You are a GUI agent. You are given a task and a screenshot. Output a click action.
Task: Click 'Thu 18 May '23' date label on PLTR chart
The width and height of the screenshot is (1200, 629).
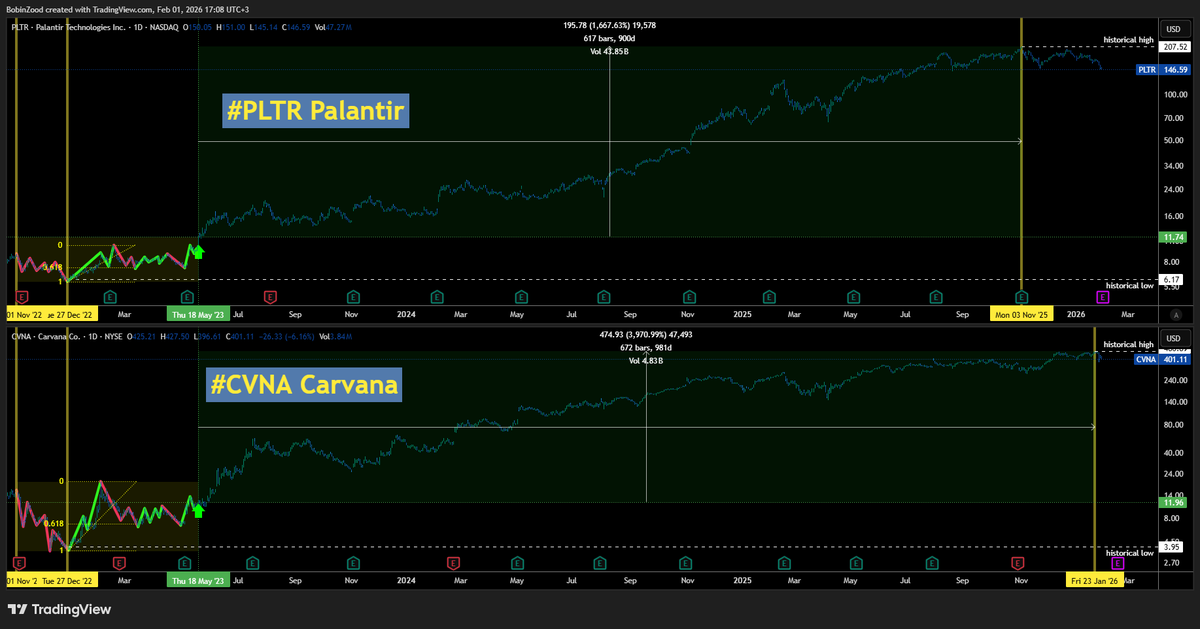click(198, 314)
